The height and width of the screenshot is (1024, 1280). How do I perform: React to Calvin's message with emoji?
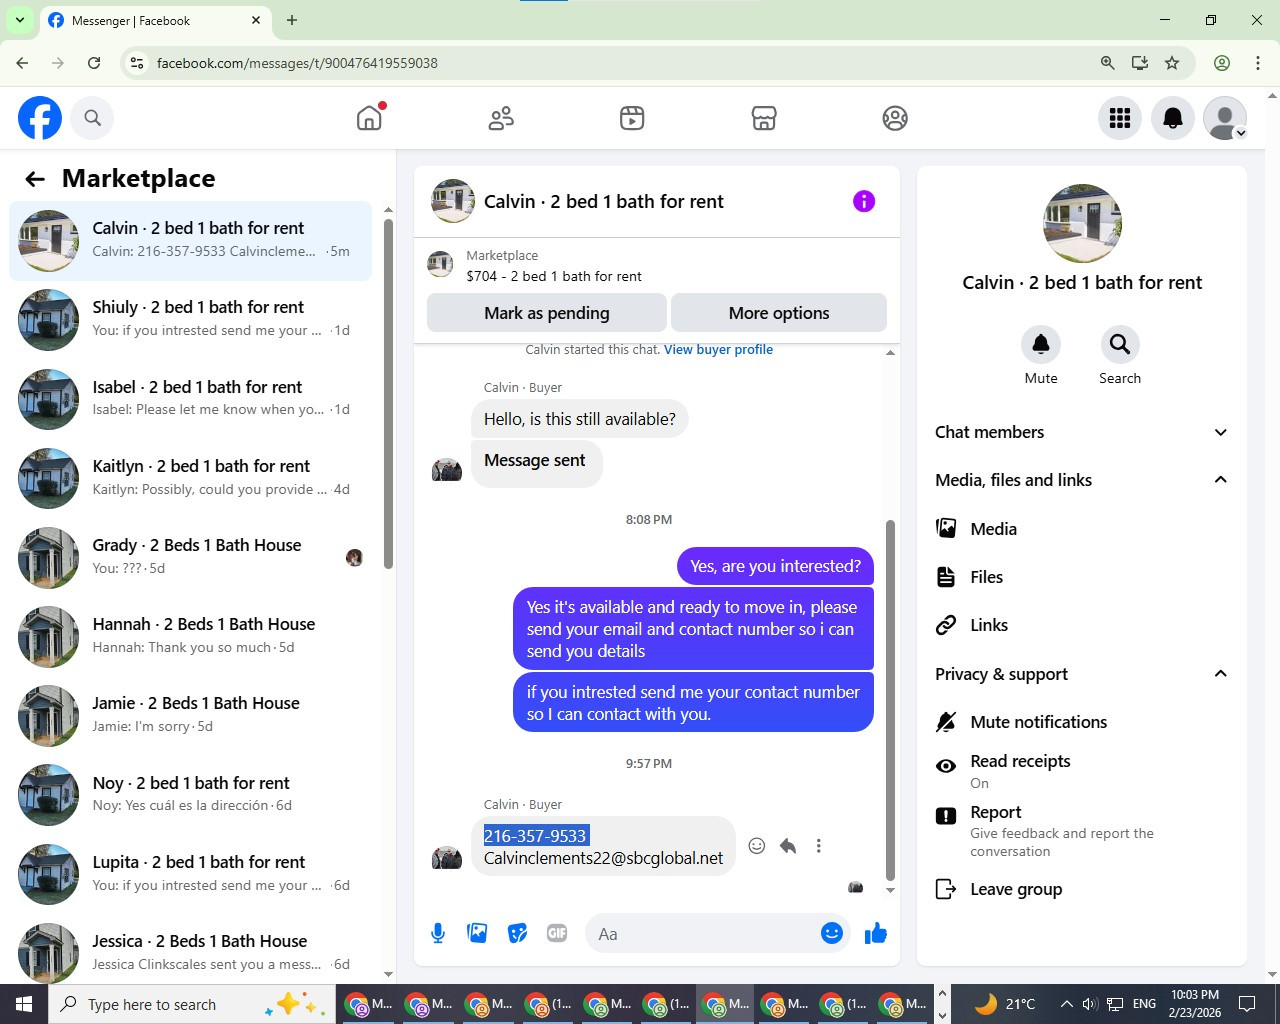click(x=757, y=846)
